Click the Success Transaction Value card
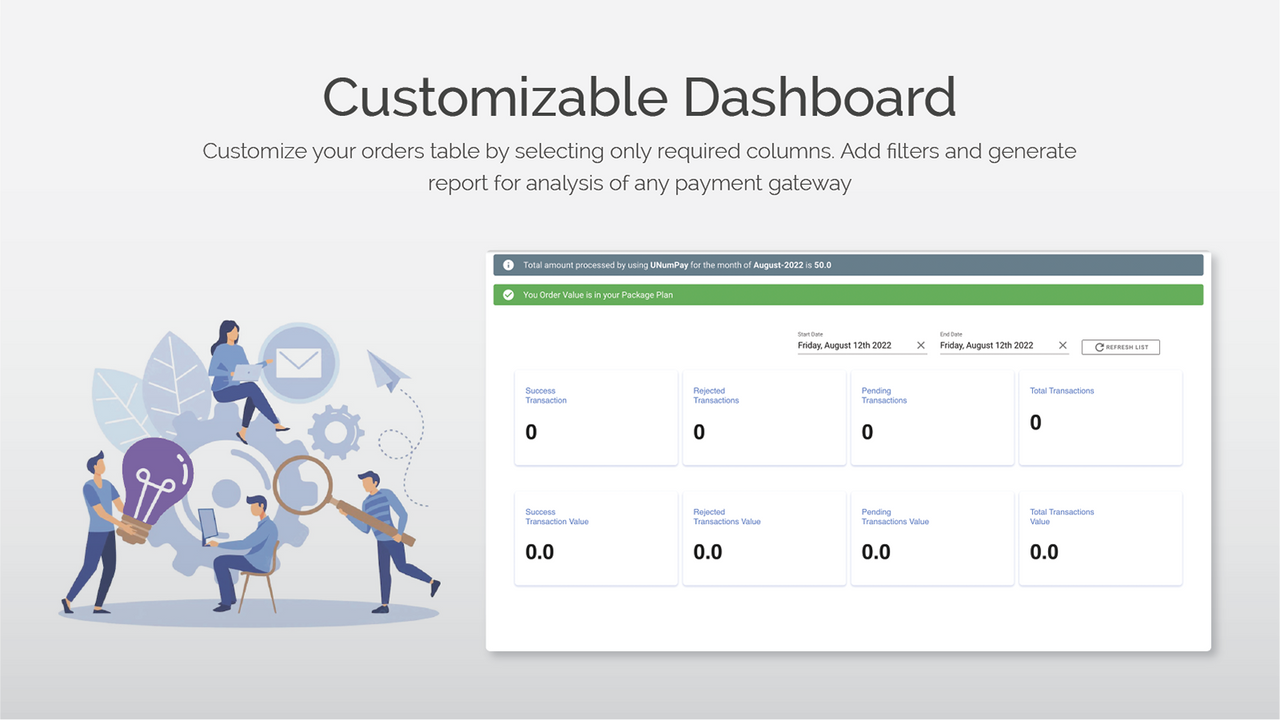The height and width of the screenshot is (720, 1280). pyautogui.click(x=595, y=537)
